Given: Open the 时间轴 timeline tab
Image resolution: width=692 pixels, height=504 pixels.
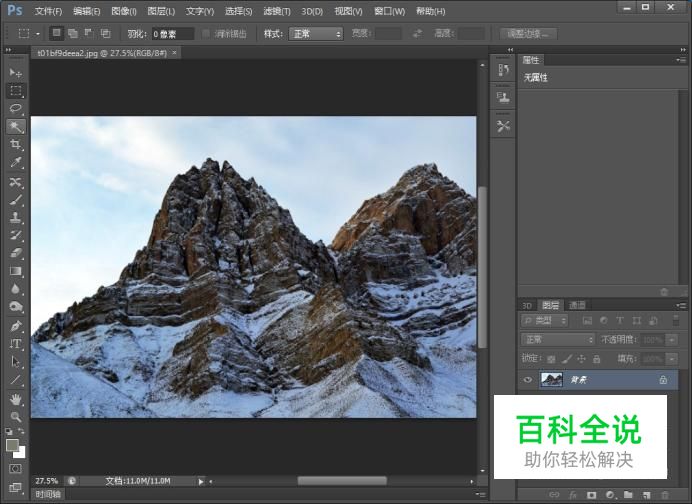Looking at the screenshot, I should coord(48,494).
